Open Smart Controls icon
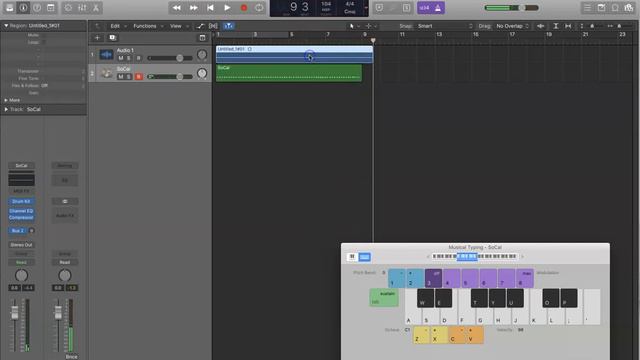This screenshot has height=360, width=640. click(x=68, y=8)
